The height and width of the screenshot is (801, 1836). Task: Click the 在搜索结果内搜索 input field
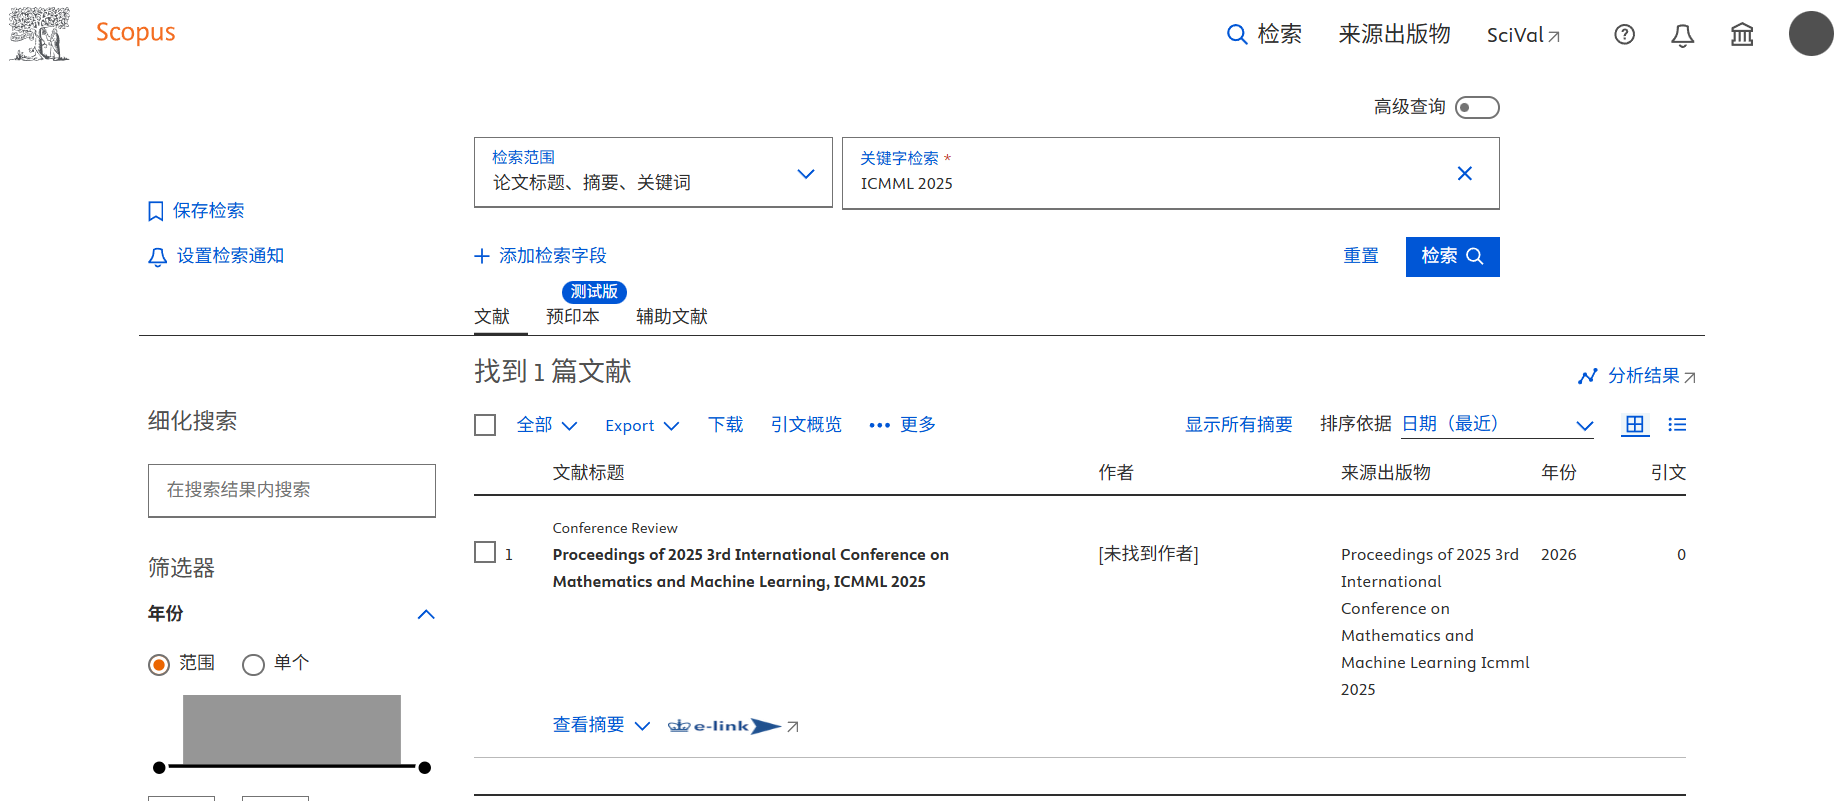291,490
